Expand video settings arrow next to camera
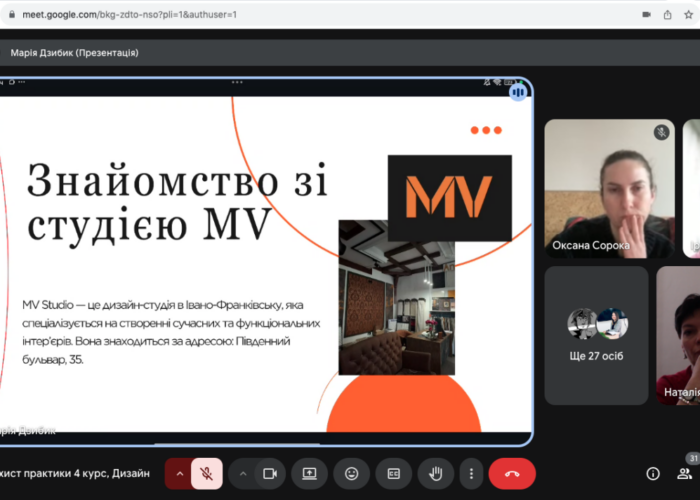The height and width of the screenshot is (500, 700). pos(243,473)
